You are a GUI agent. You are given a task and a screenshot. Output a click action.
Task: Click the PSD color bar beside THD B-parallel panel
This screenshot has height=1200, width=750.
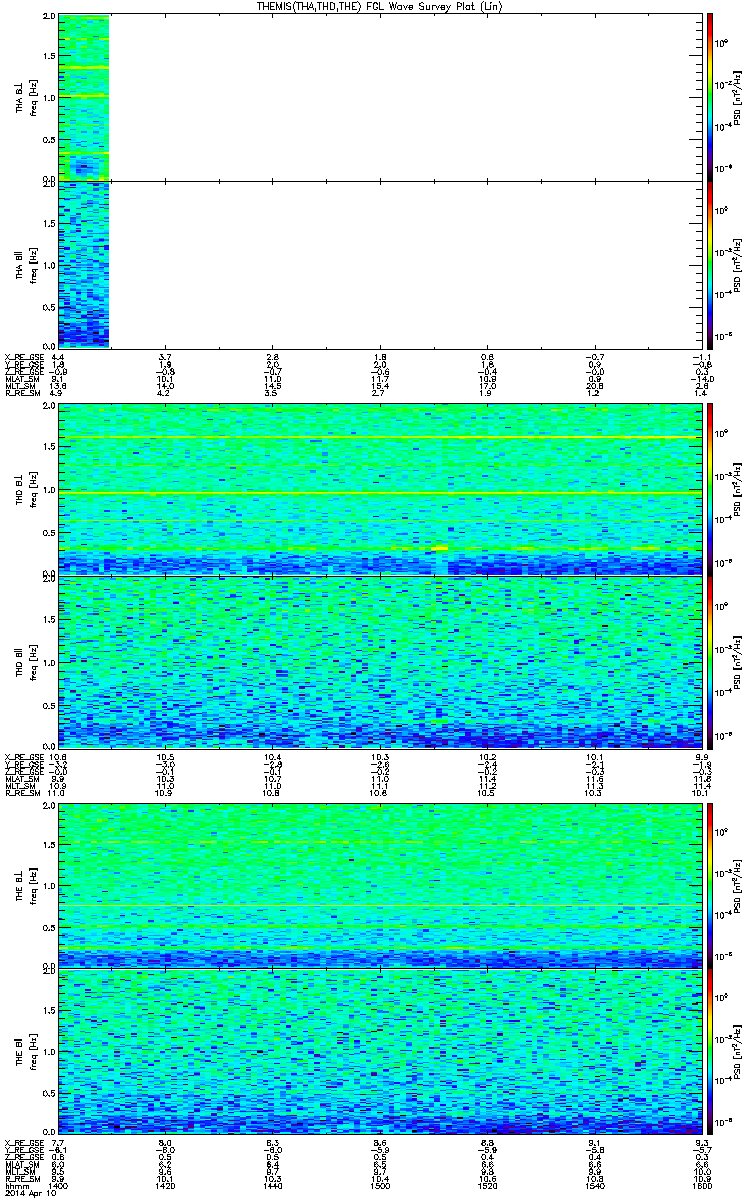click(x=709, y=661)
